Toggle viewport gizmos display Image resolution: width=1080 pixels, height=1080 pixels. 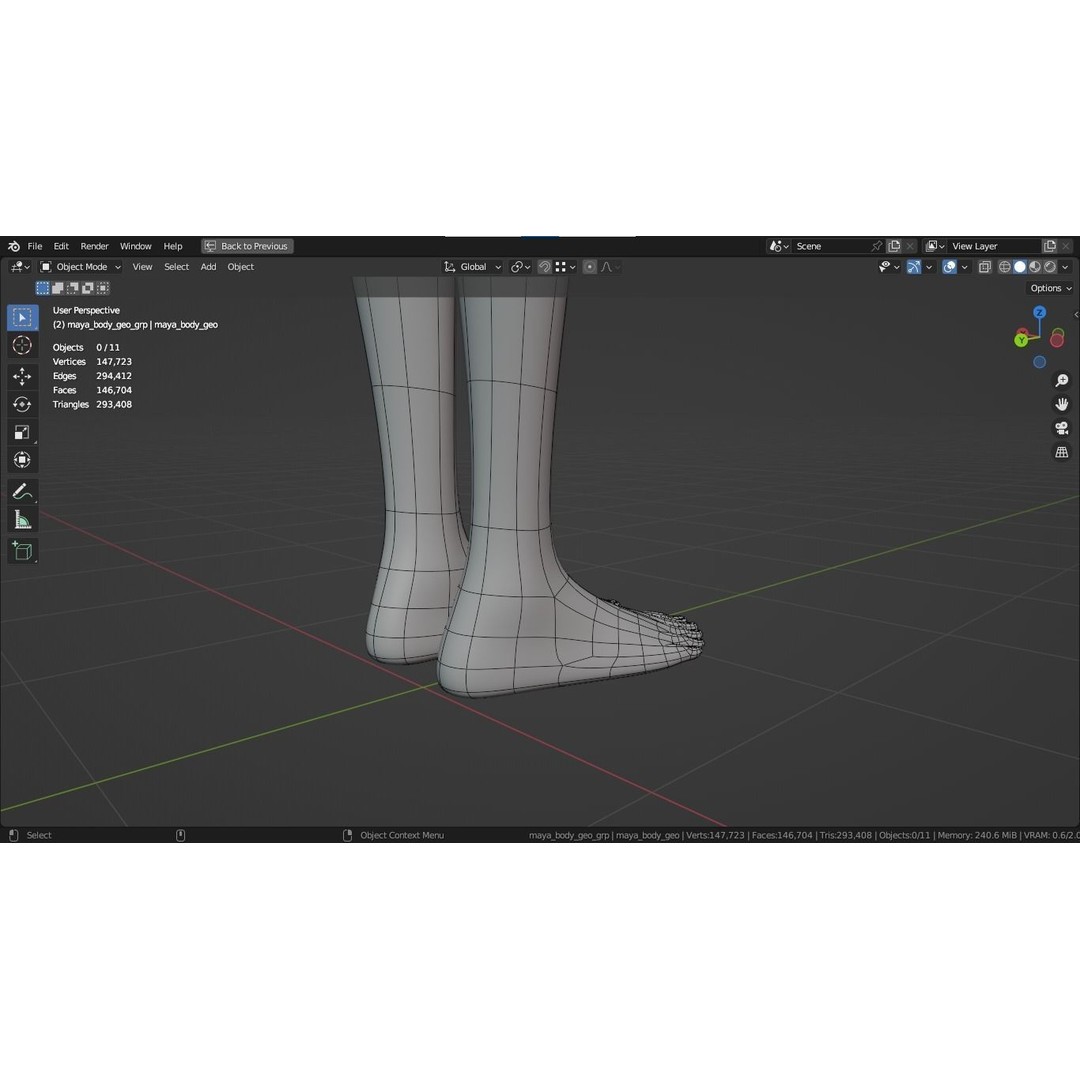[914, 267]
